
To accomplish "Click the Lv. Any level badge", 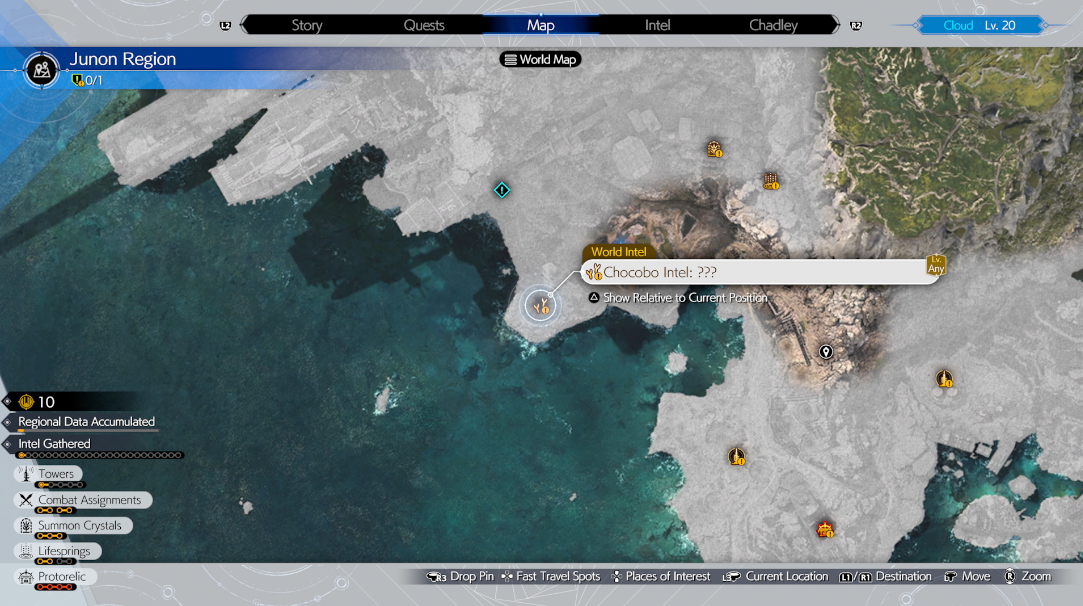I will [x=936, y=265].
